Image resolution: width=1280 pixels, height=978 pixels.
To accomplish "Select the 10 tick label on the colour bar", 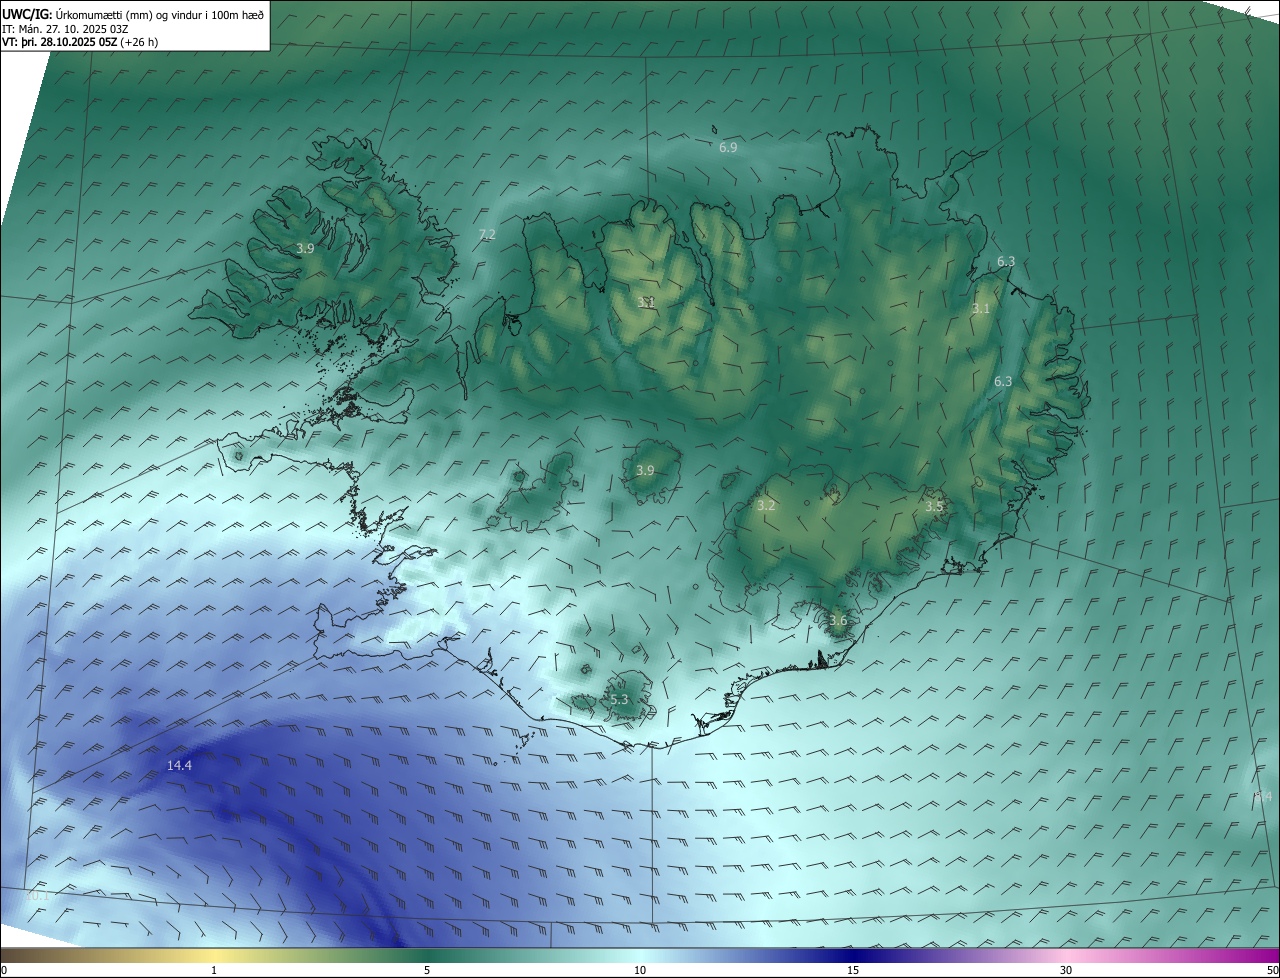I will pyautogui.click(x=640, y=970).
